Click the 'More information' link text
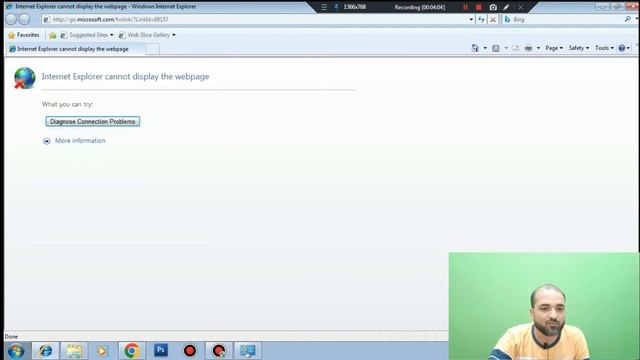640x360 pixels. click(x=80, y=141)
